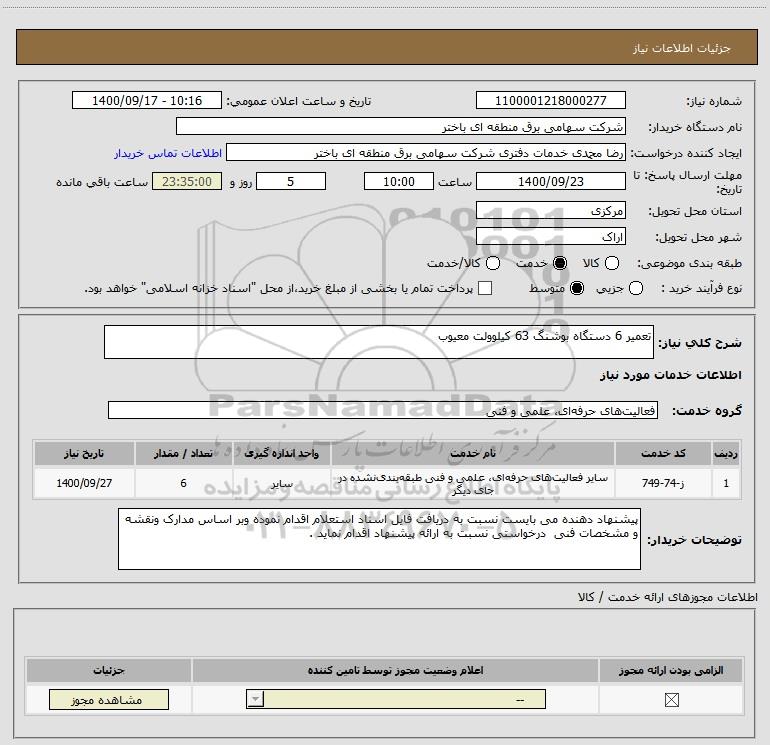Viewport: 770px width, 745px height.
Task: Click the request creator name field
Action: pyautogui.click(x=426, y=152)
